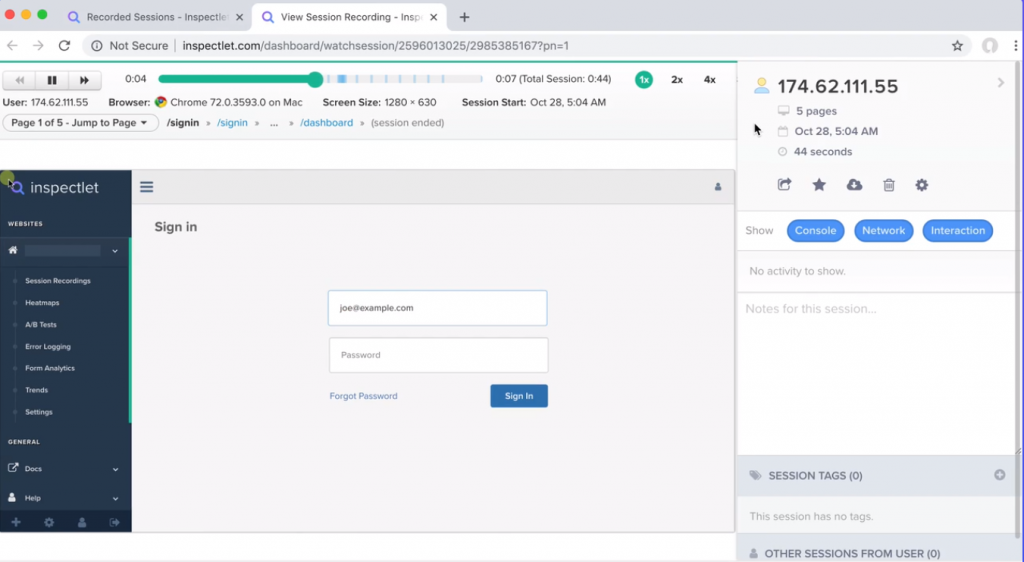Image resolution: width=1024 pixels, height=562 pixels.
Task: Toggle the Console filter pill
Action: [x=815, y=230]
